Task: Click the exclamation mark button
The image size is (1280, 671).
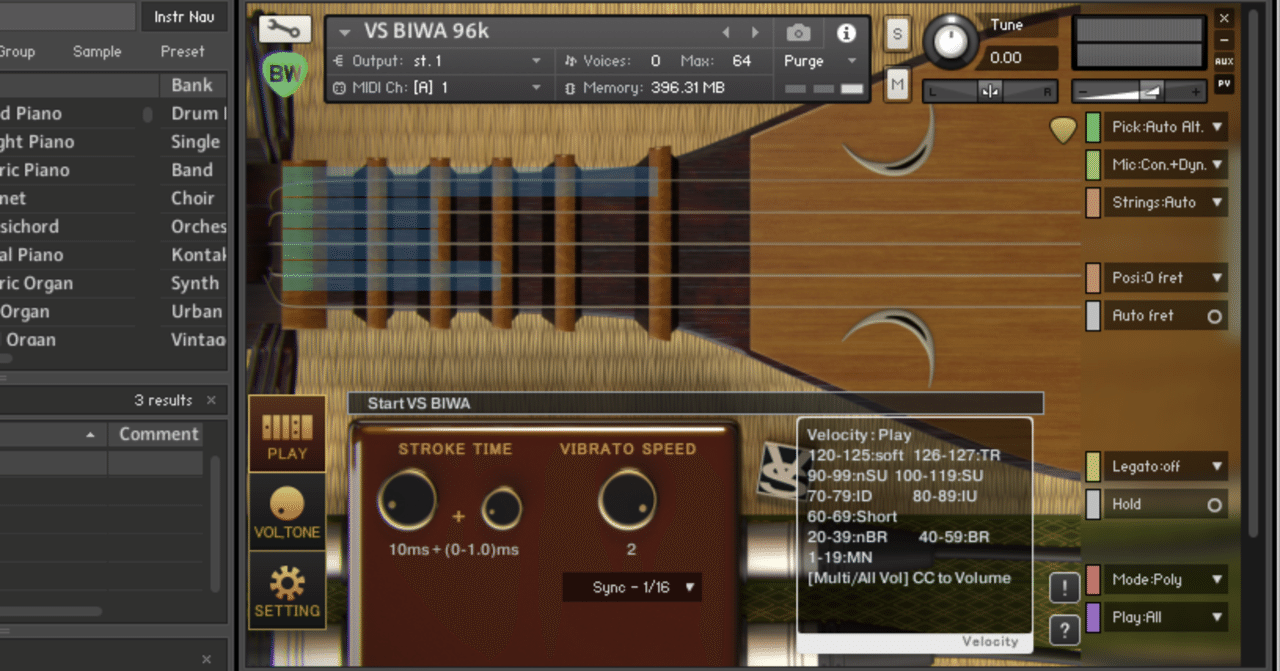Action: pyautogui.click(x=1064, y=587)
